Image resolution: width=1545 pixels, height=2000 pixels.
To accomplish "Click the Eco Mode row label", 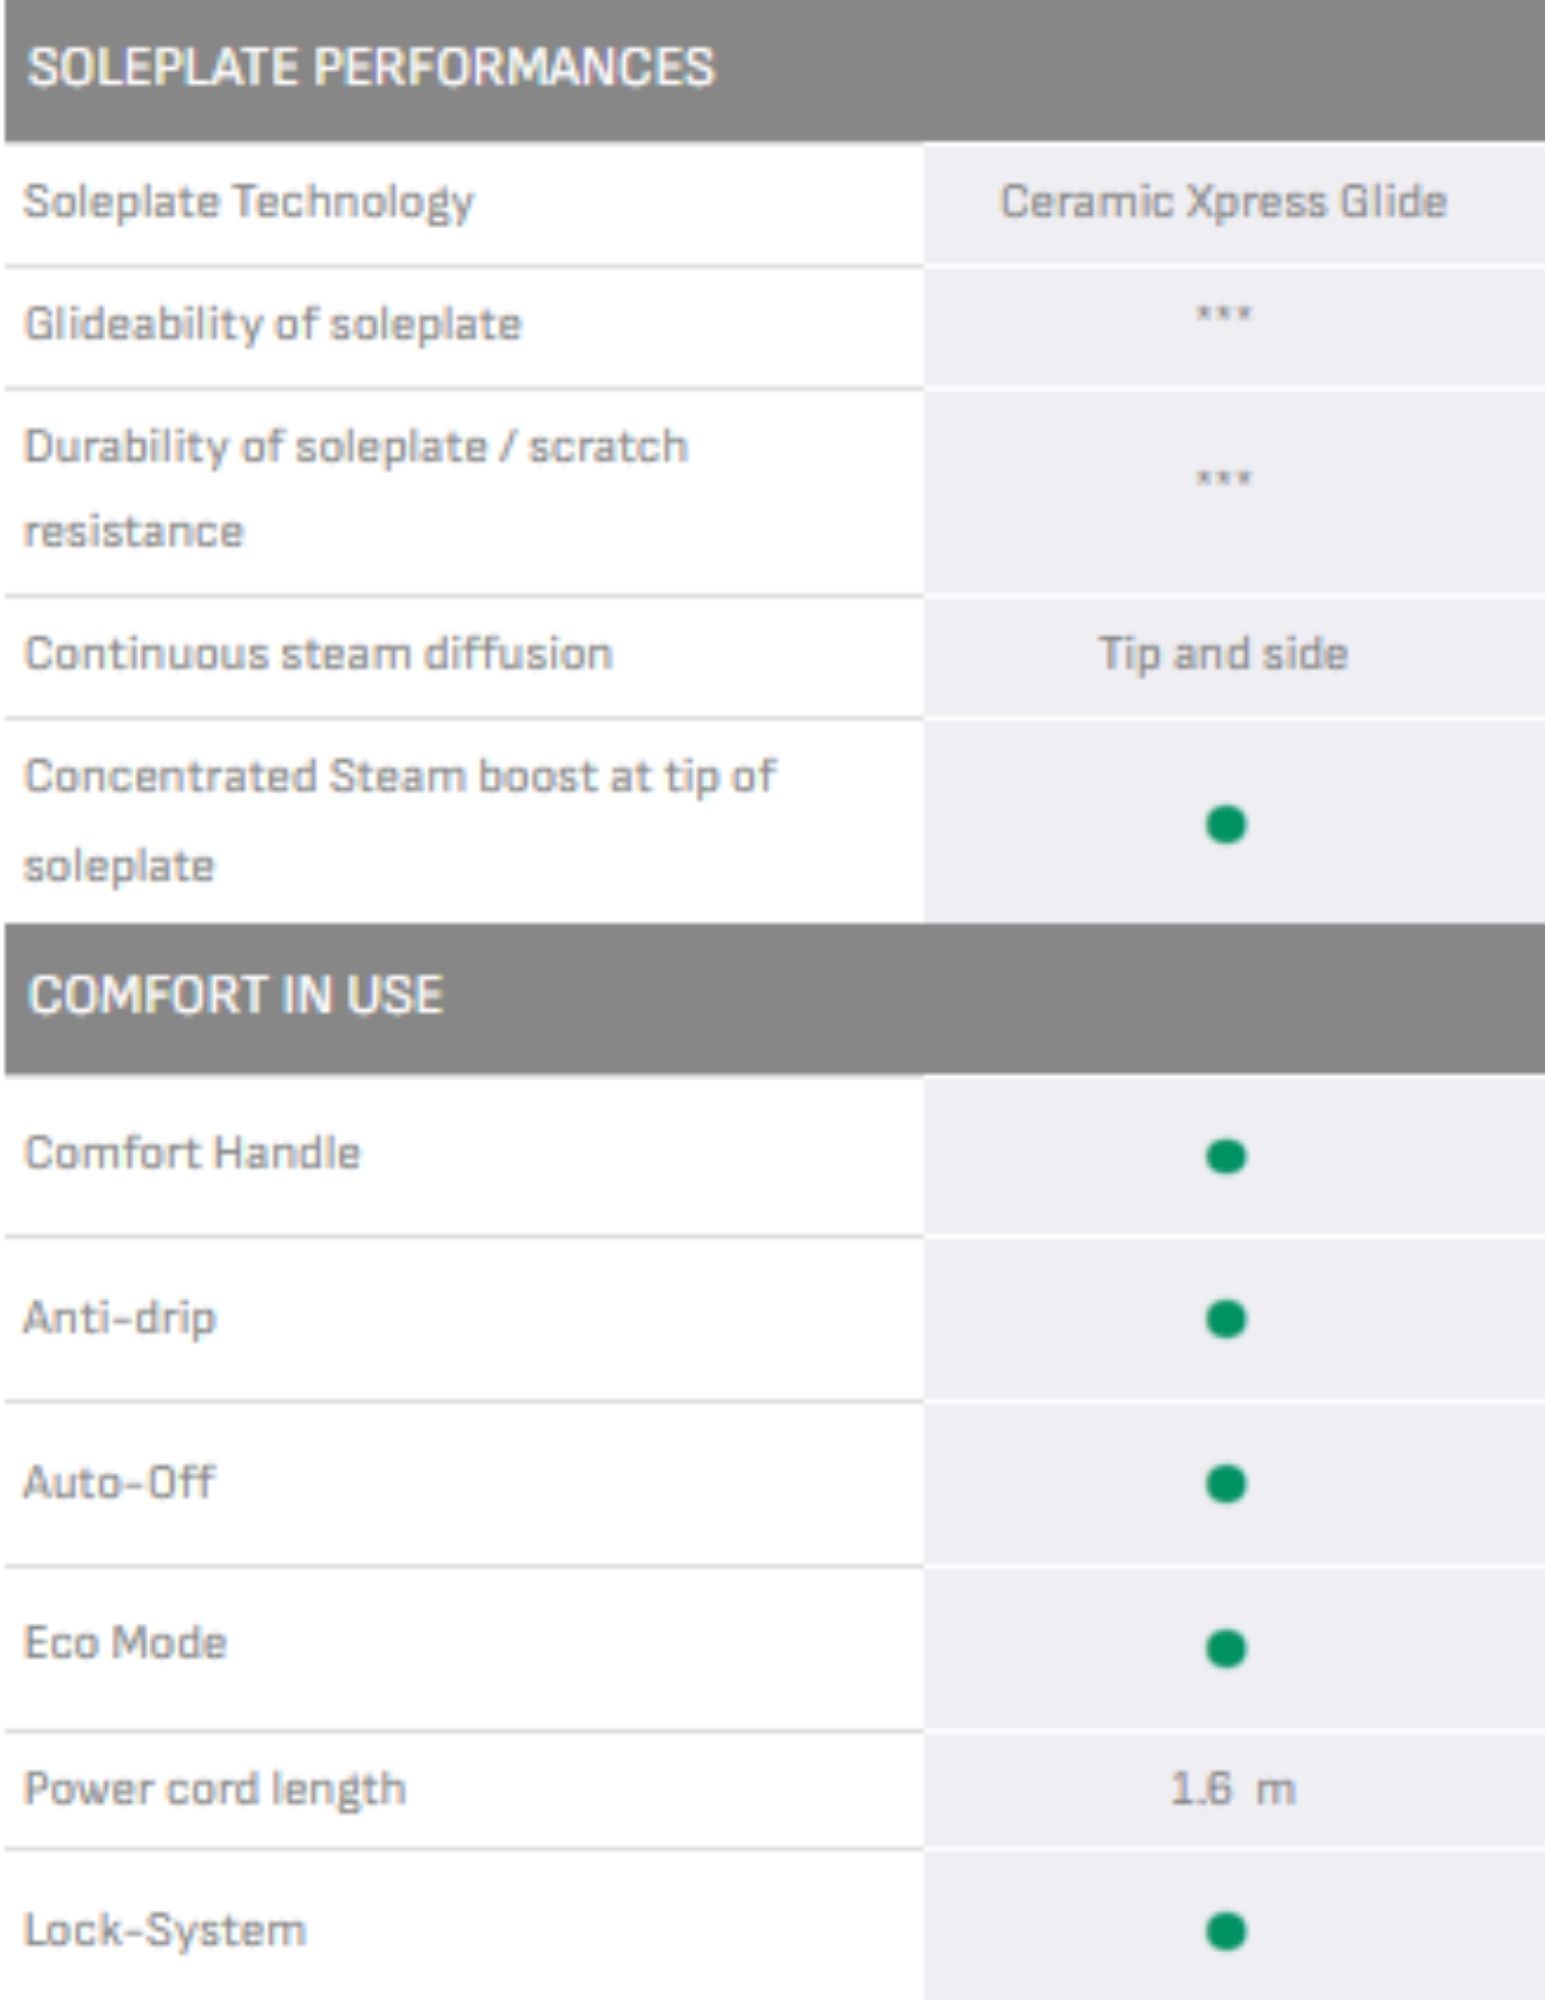I will coord(126,1643).
